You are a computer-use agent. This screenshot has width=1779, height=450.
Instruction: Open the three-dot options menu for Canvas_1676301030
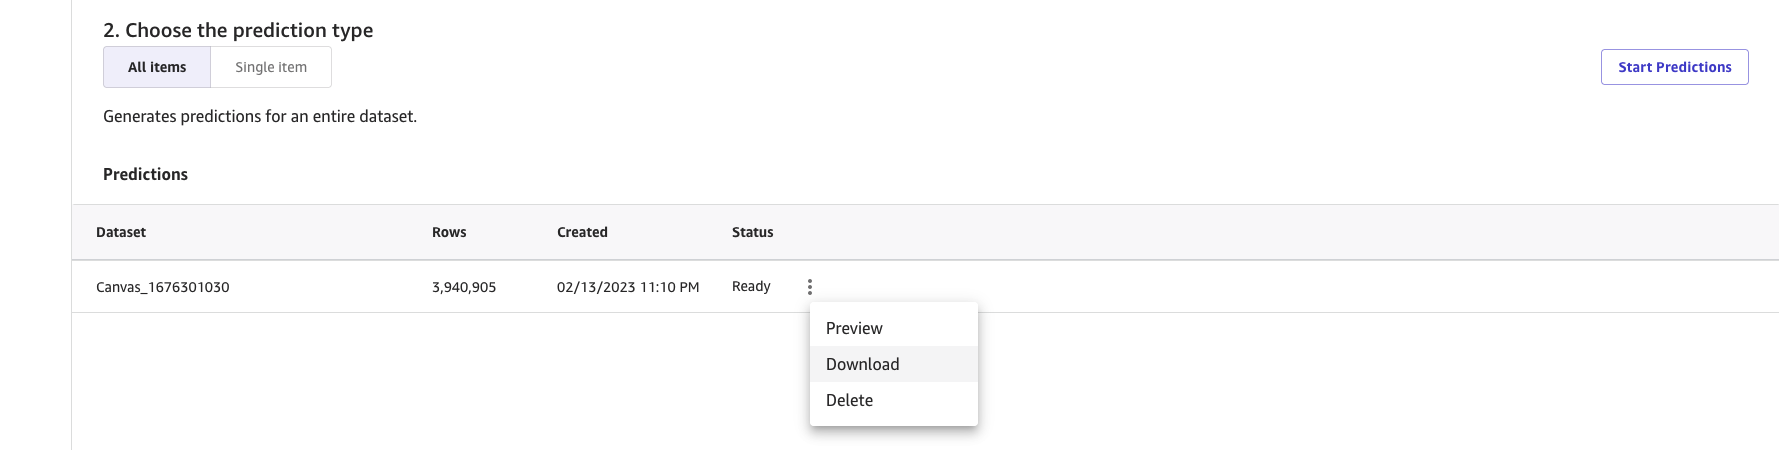click(809, 287)
